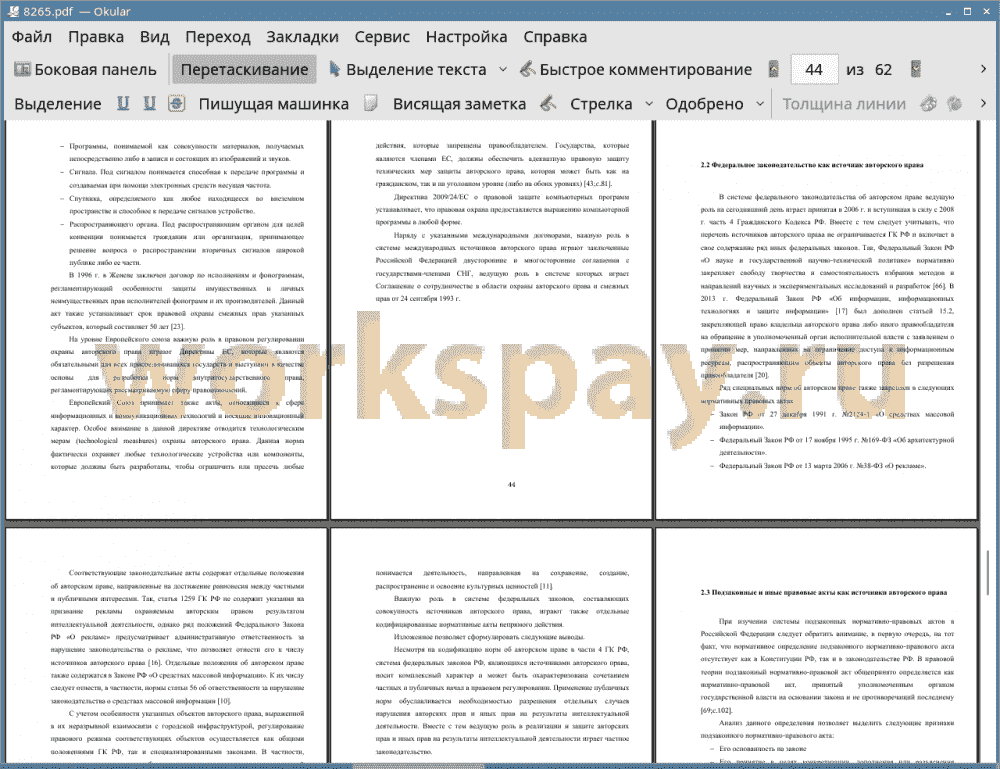
Task: Click the horizontal scrollbar at bottom
Action: click(x=418, y=765)
